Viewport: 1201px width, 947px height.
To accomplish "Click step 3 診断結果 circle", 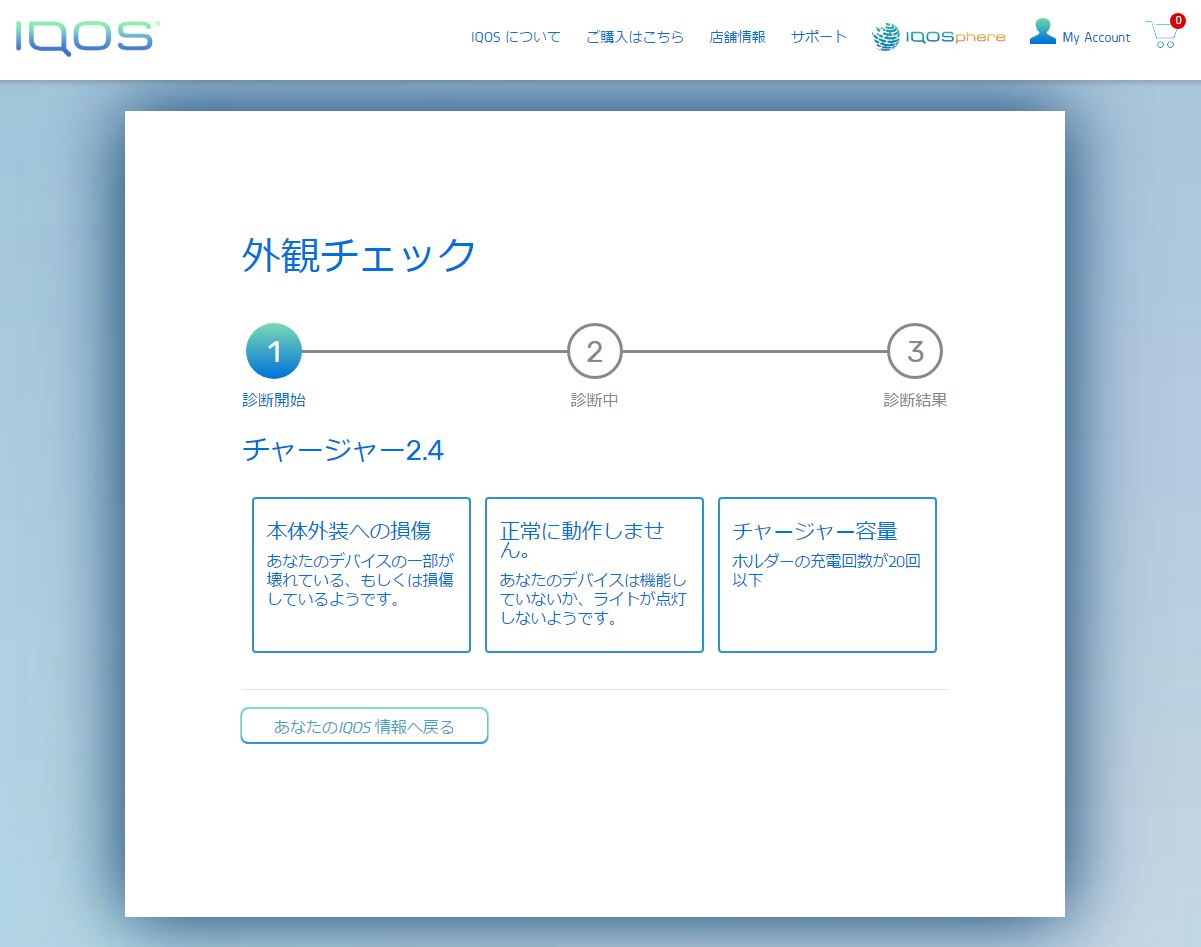I will [x=915, y=351].
